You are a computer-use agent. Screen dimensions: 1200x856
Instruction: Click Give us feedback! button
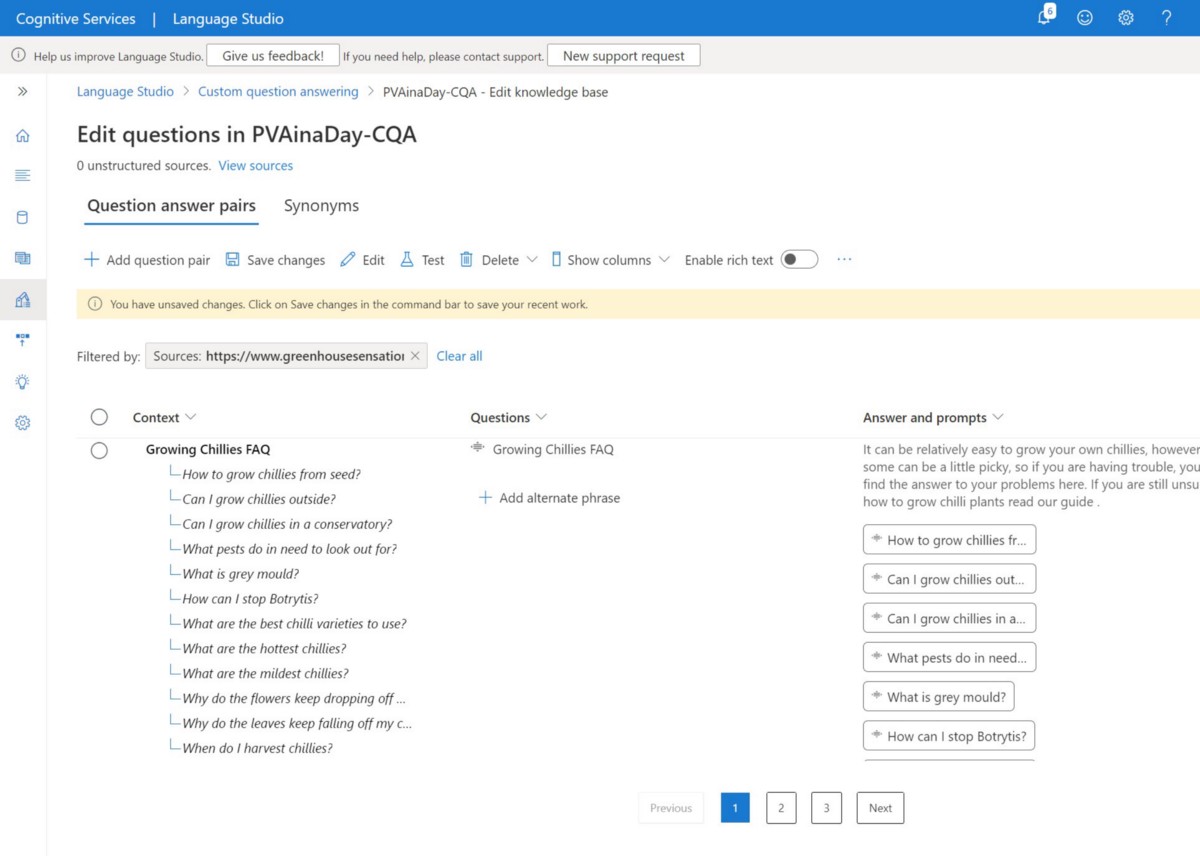click(273, 56)
